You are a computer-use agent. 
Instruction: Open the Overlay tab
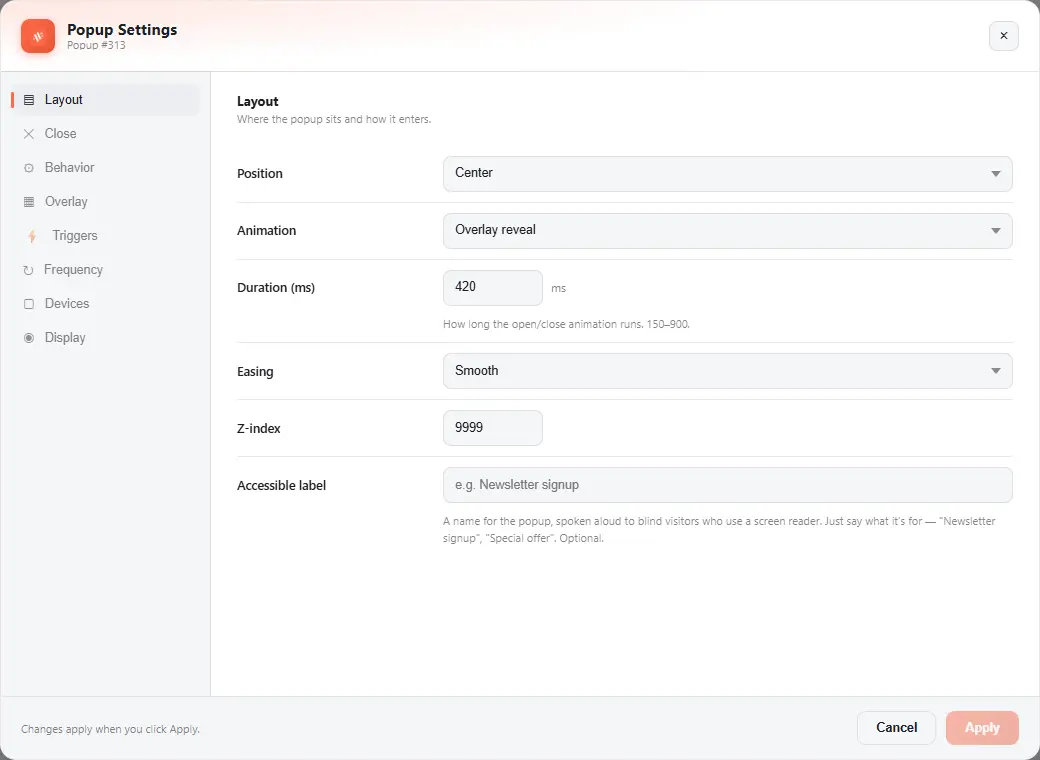pyautogui.click(x=105, y=202)
